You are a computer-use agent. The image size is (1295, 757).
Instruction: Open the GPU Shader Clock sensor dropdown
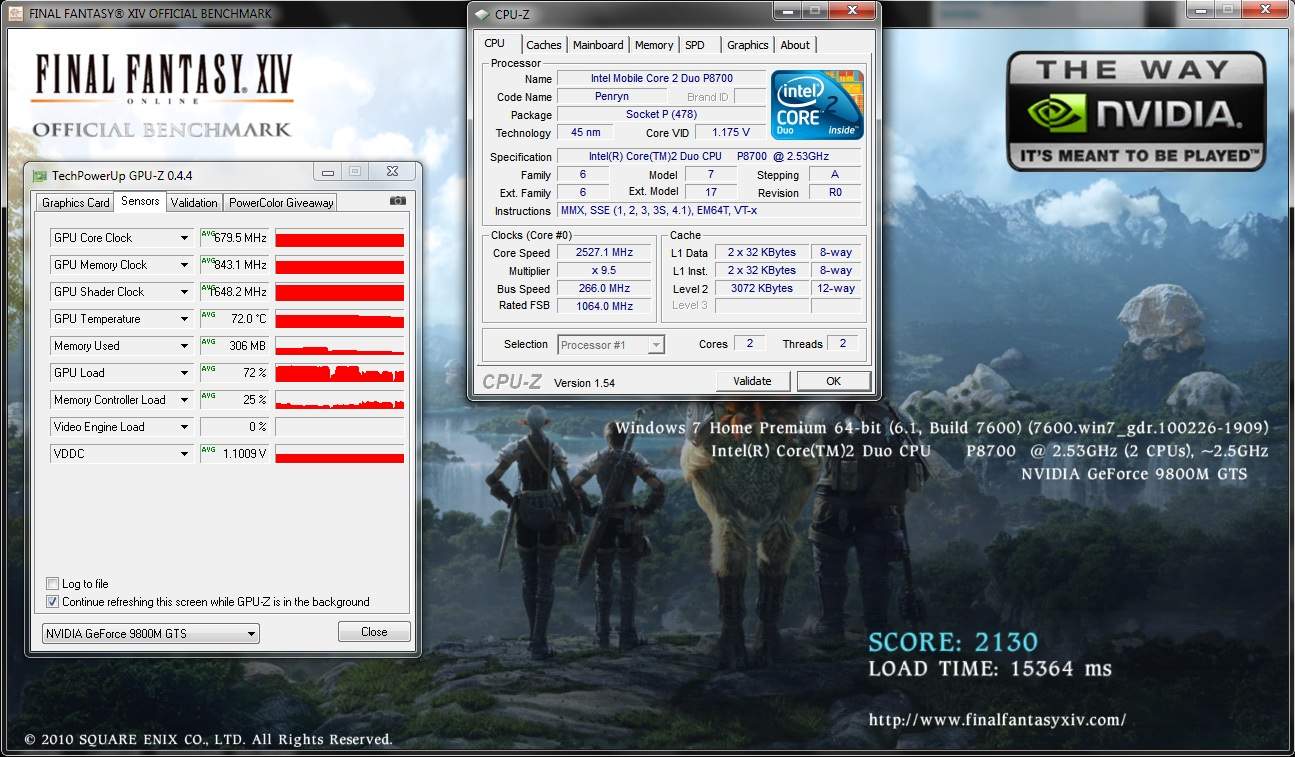point(184,292)
